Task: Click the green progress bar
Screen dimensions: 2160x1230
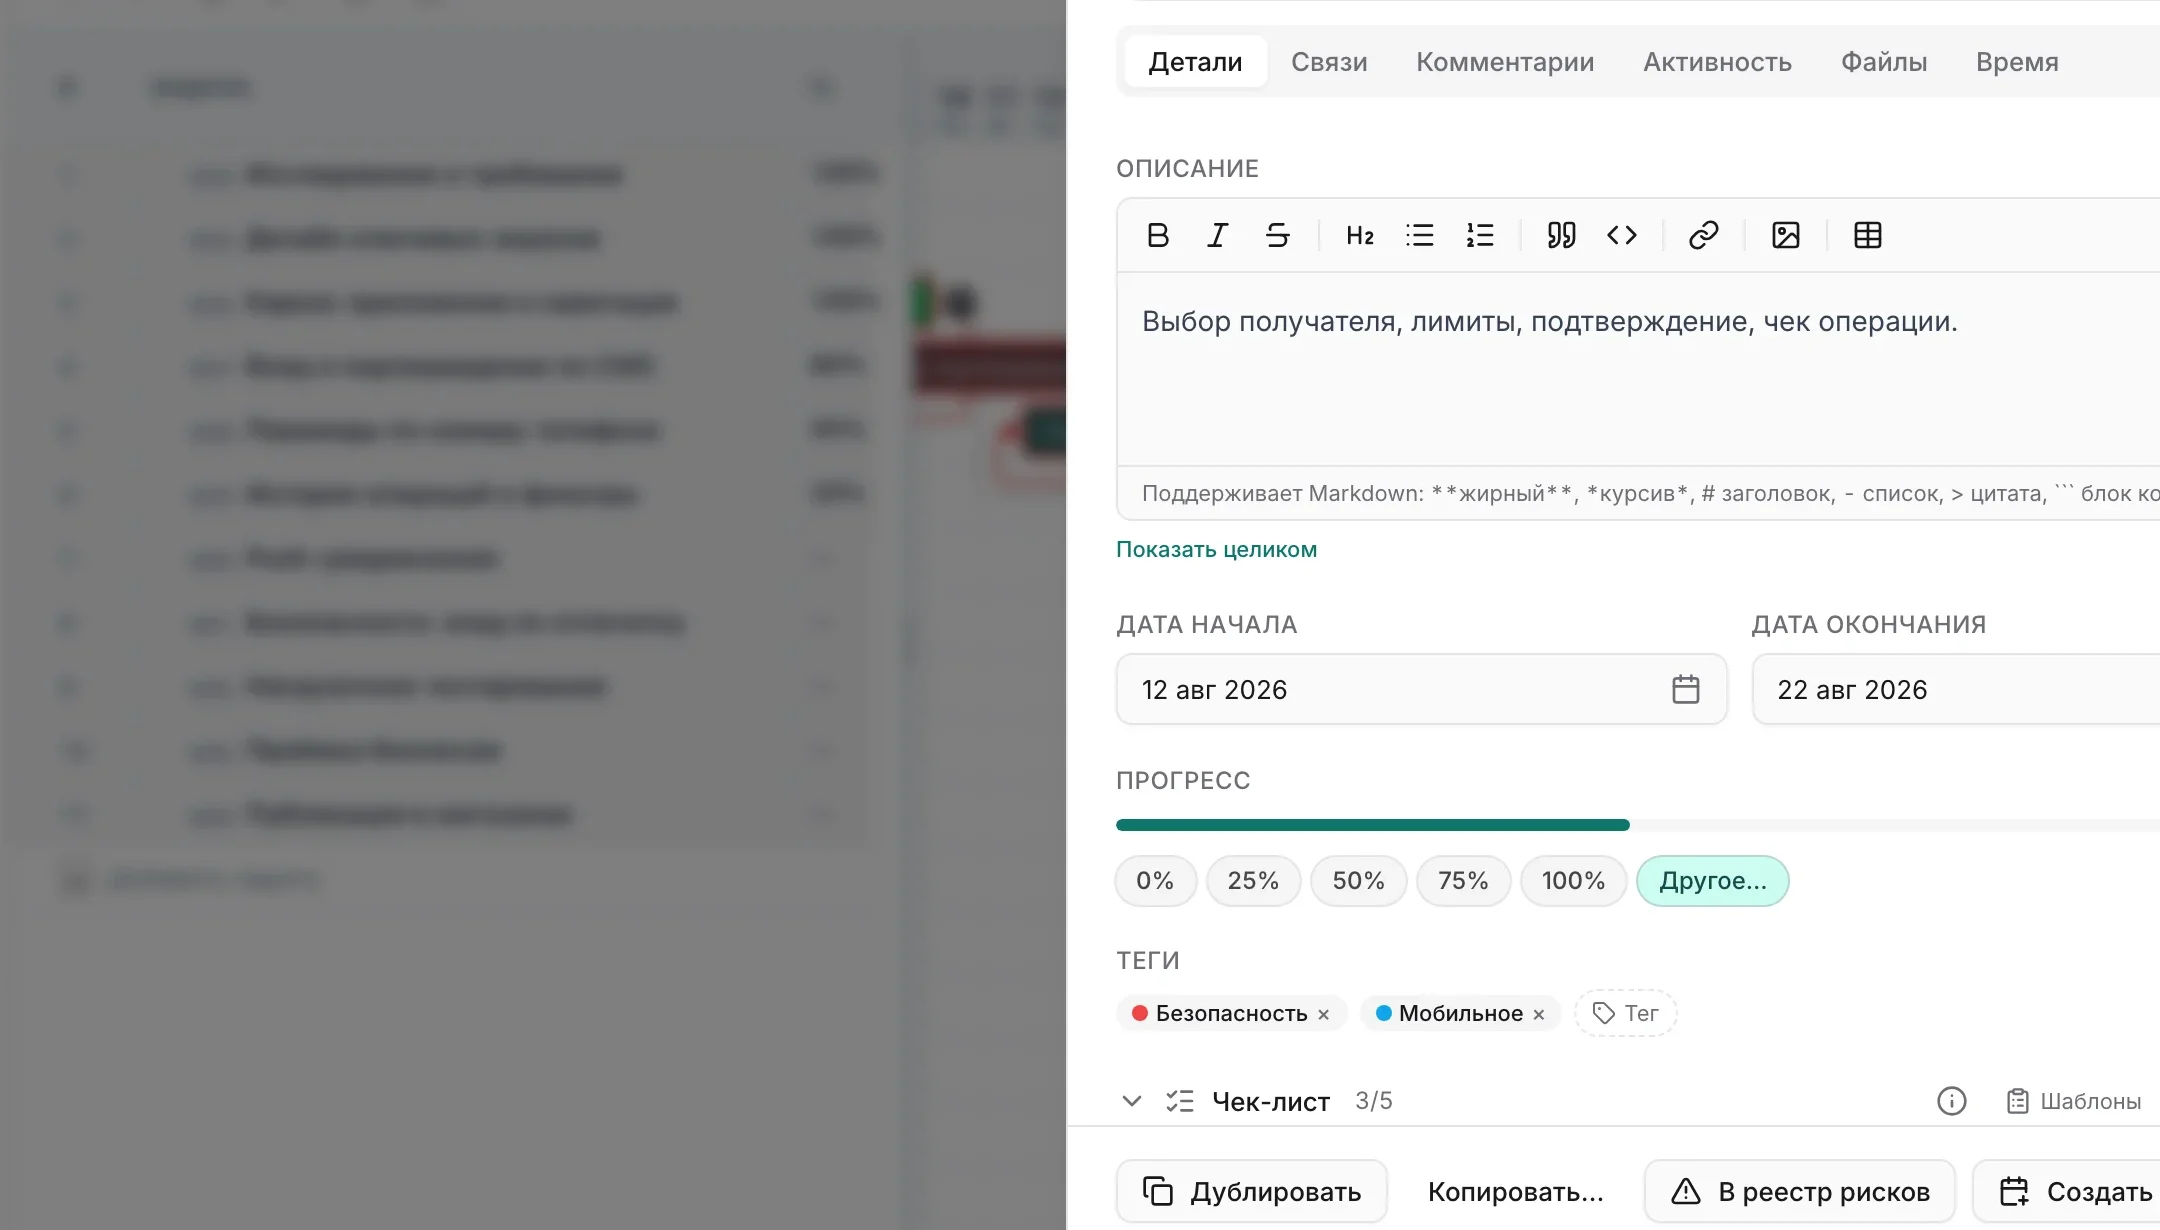Action: tap(1373, 825)
